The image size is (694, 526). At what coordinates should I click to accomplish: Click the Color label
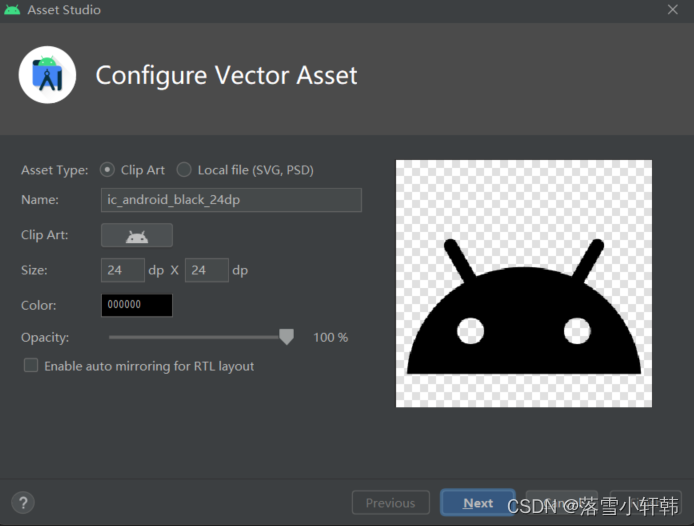coord(39,306)
